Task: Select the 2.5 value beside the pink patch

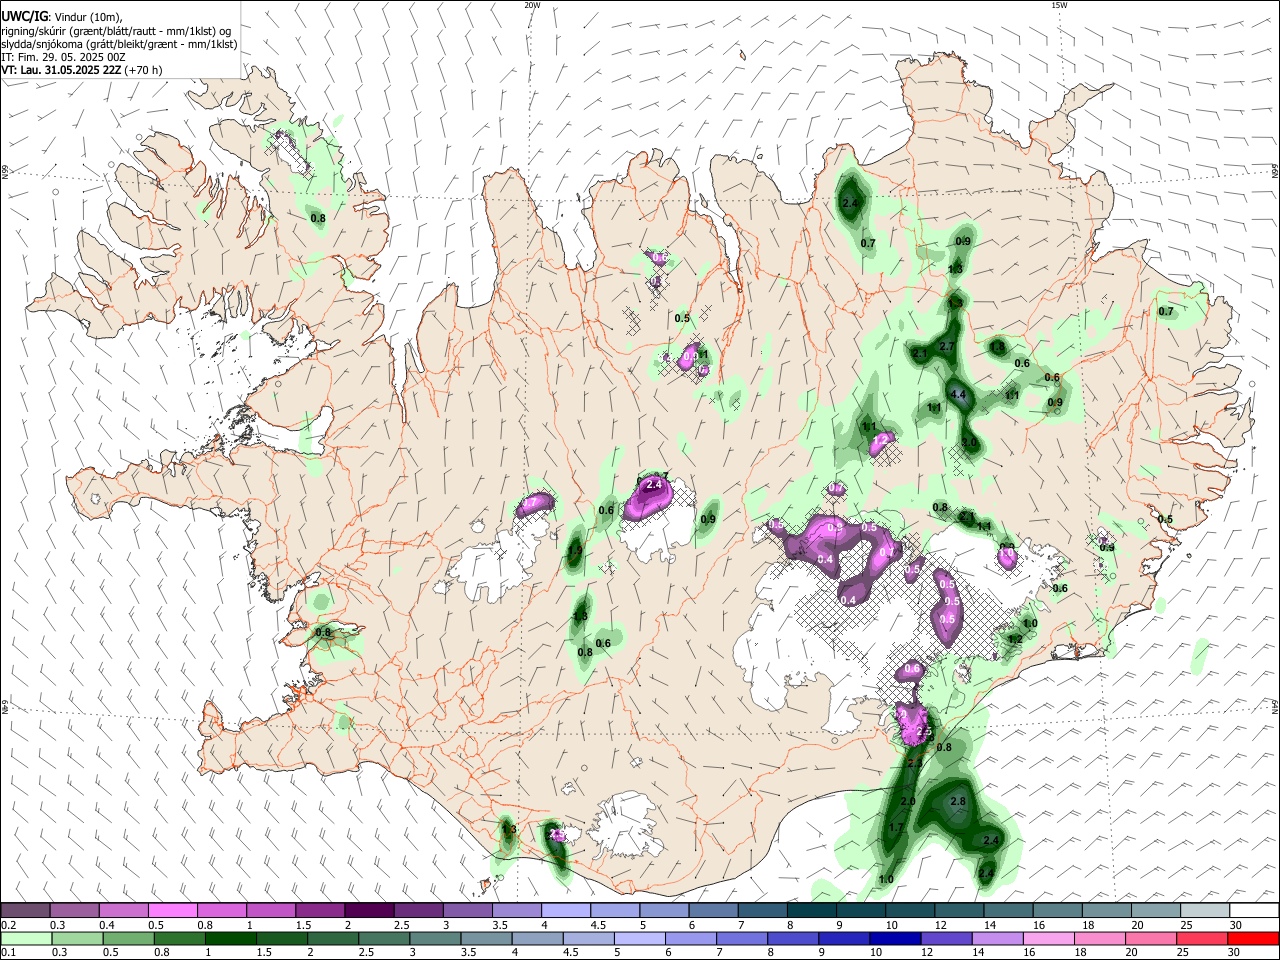Action: pyautogui.click(x=924, y=733)
